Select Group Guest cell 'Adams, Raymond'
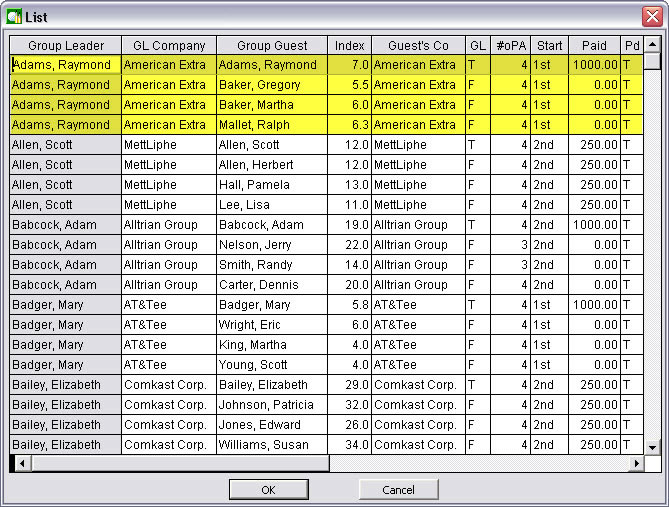Image resolution: width=669 pixels, height=507 pixels. (272, 65)
